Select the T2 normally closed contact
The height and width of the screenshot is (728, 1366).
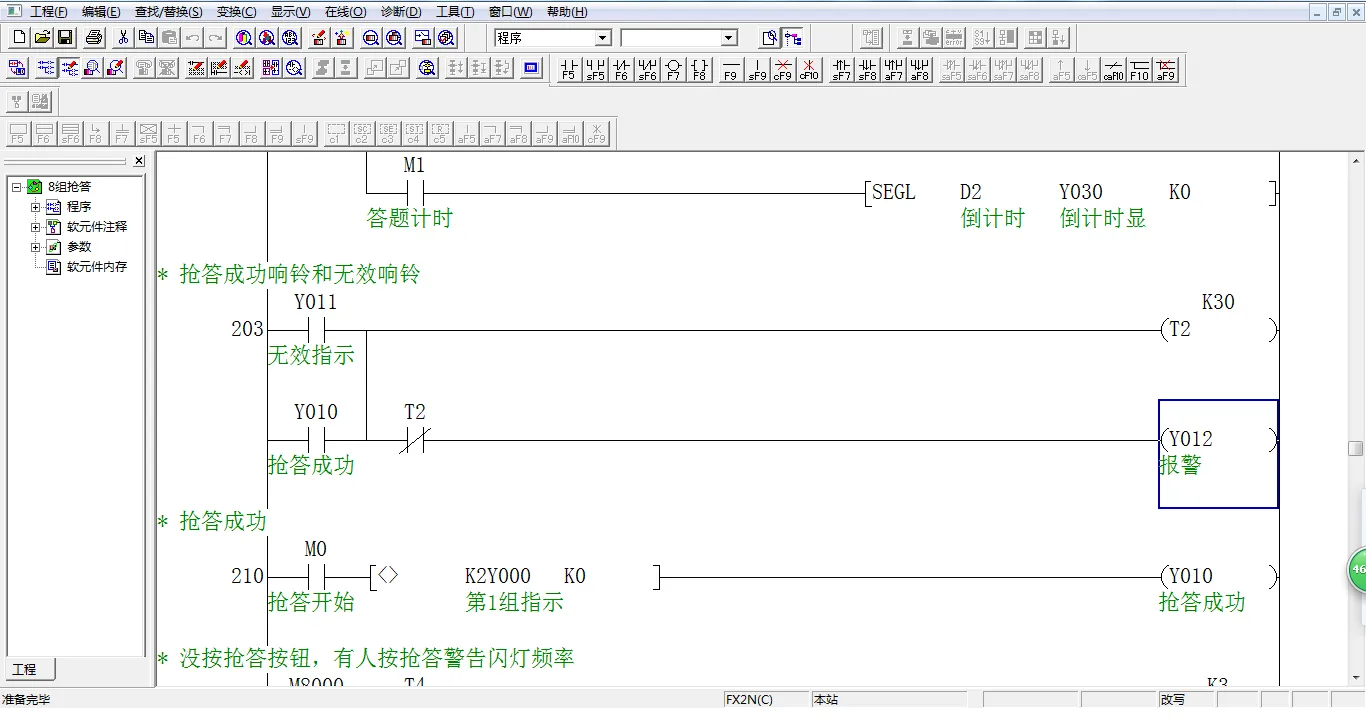(414, 439)
